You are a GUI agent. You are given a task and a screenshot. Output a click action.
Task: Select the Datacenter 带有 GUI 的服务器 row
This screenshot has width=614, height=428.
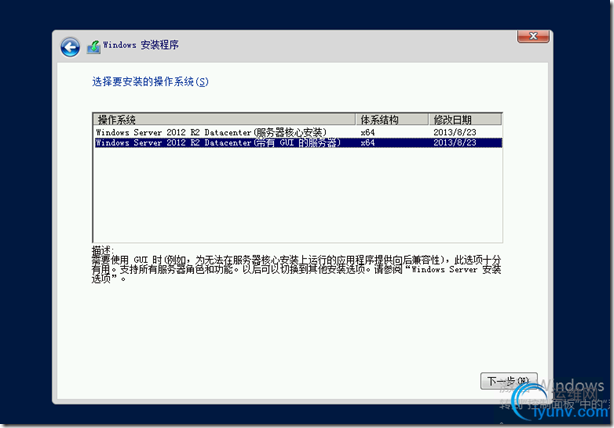(298, 143)
